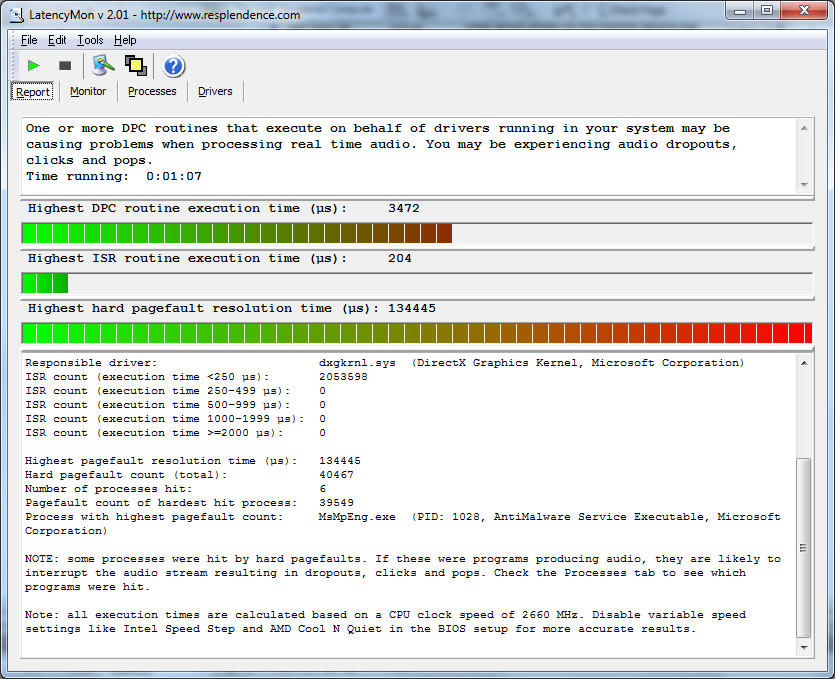This screenshot has width=835, height=679.
Task: Start monitoring with the green play icon
Action: (x=33, y=66)
